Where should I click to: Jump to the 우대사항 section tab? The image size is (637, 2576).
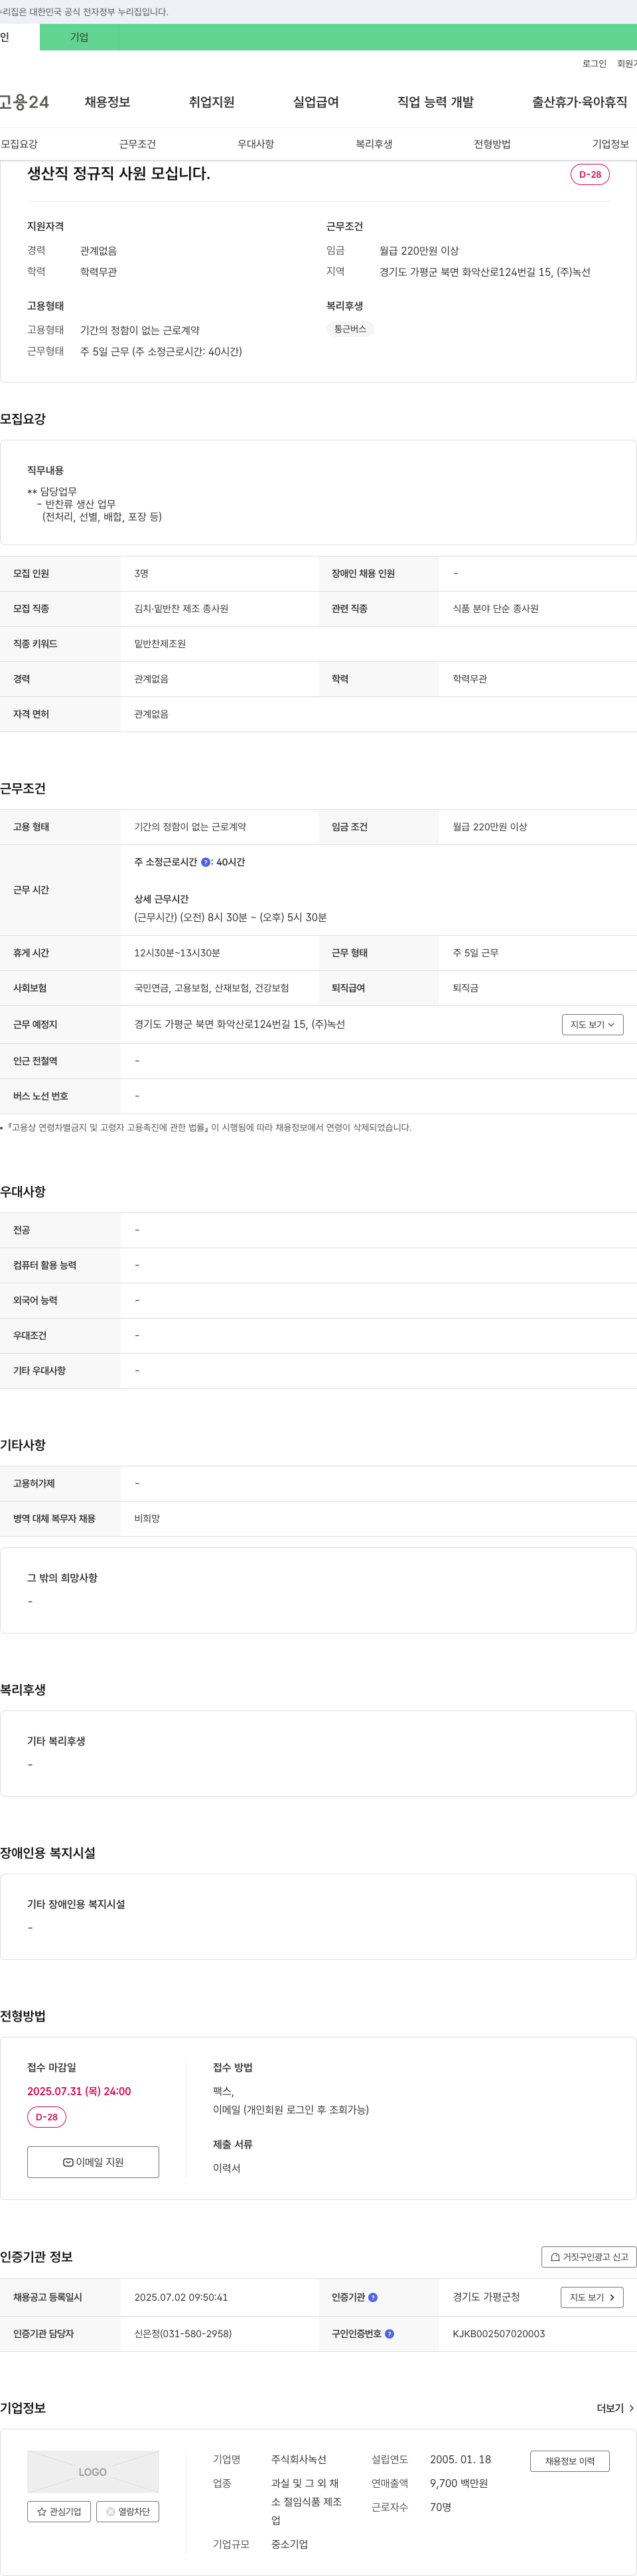click(x=256, y=144)
